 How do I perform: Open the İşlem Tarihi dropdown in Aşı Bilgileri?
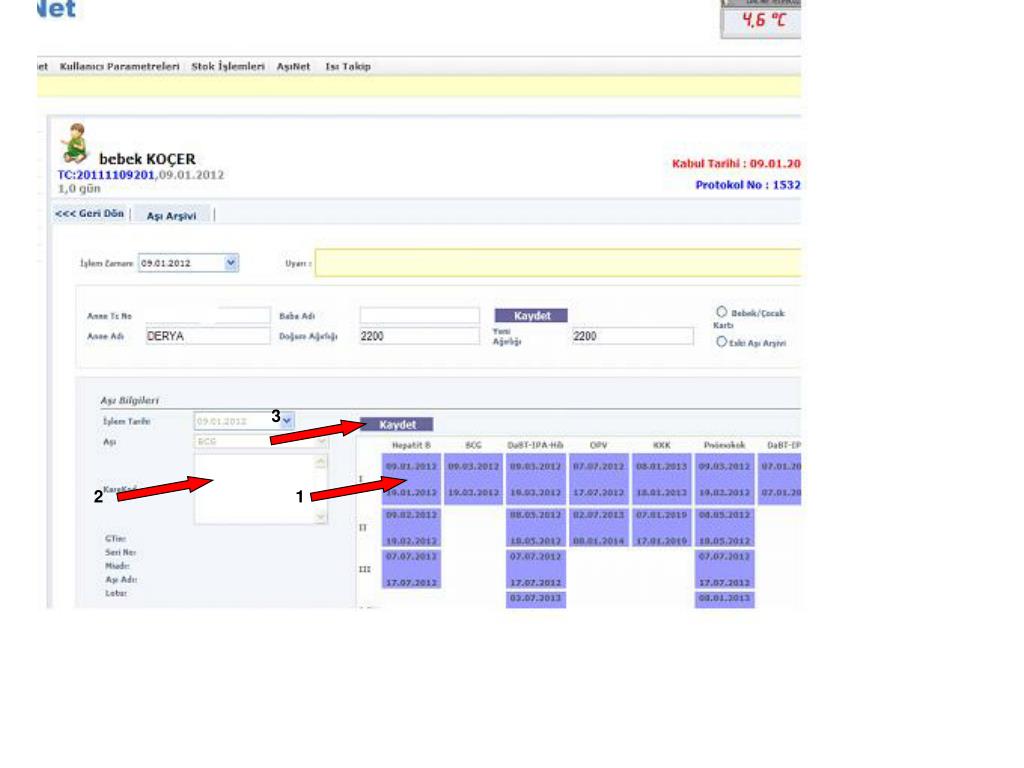click(x=287, y=421)
